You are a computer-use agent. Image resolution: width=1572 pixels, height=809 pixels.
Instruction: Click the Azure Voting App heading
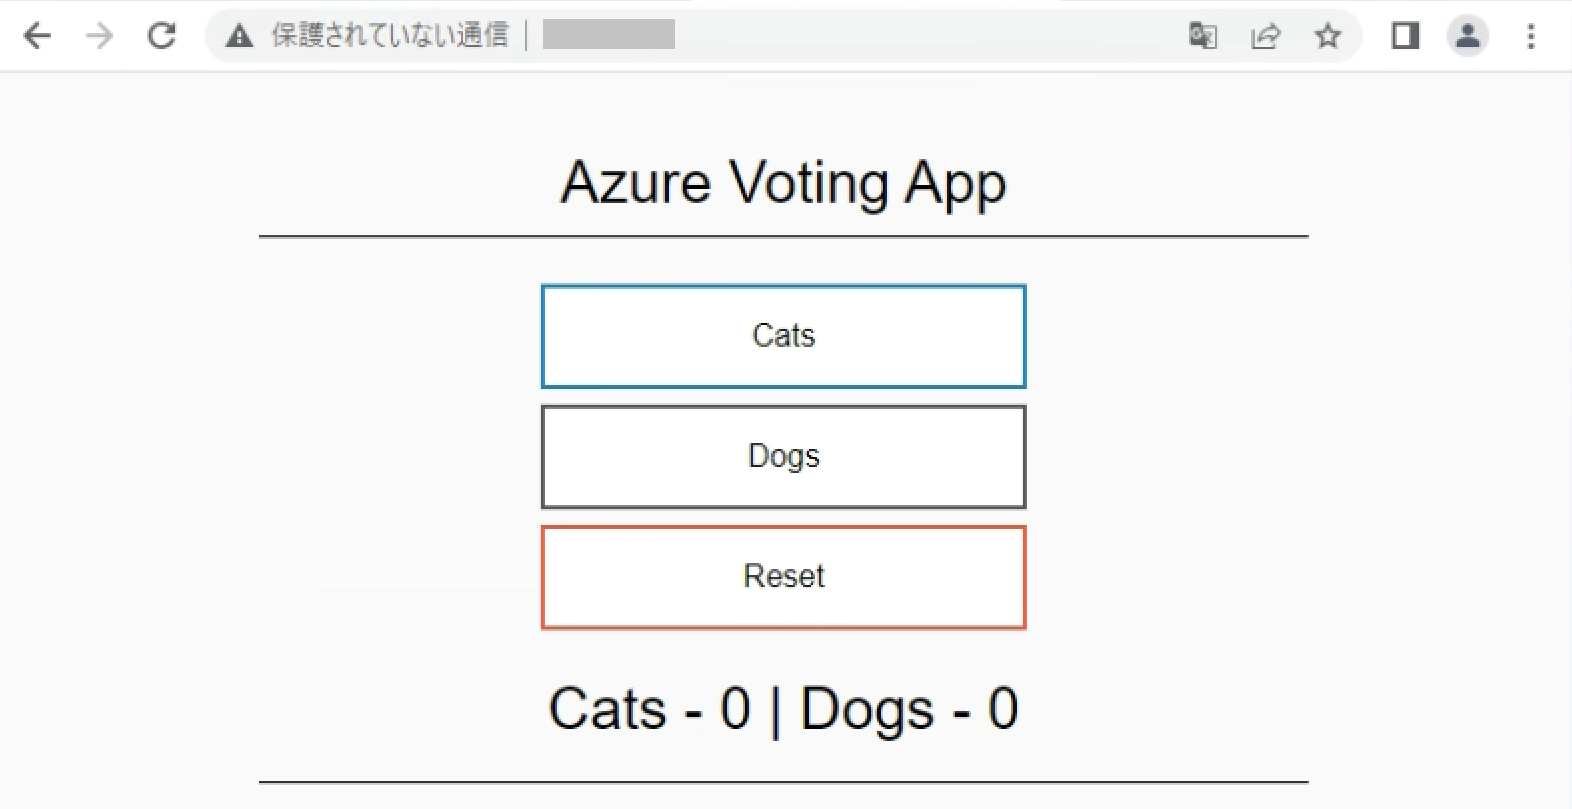click(784, 184)
